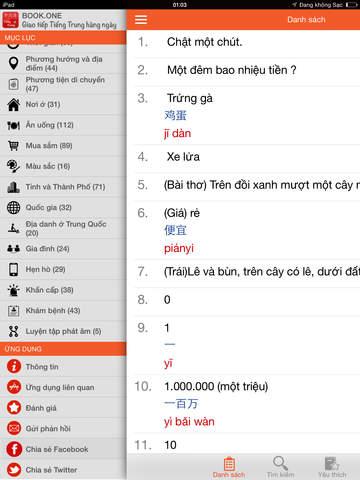Tap the shopping cart icon for Mua sắm
Screen dimensions: 360x480
point(13,146)
